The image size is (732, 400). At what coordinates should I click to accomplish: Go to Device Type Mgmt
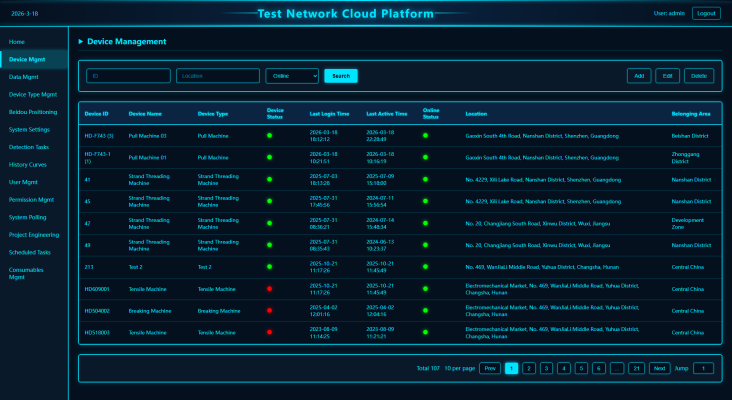(x=33, y=94)
